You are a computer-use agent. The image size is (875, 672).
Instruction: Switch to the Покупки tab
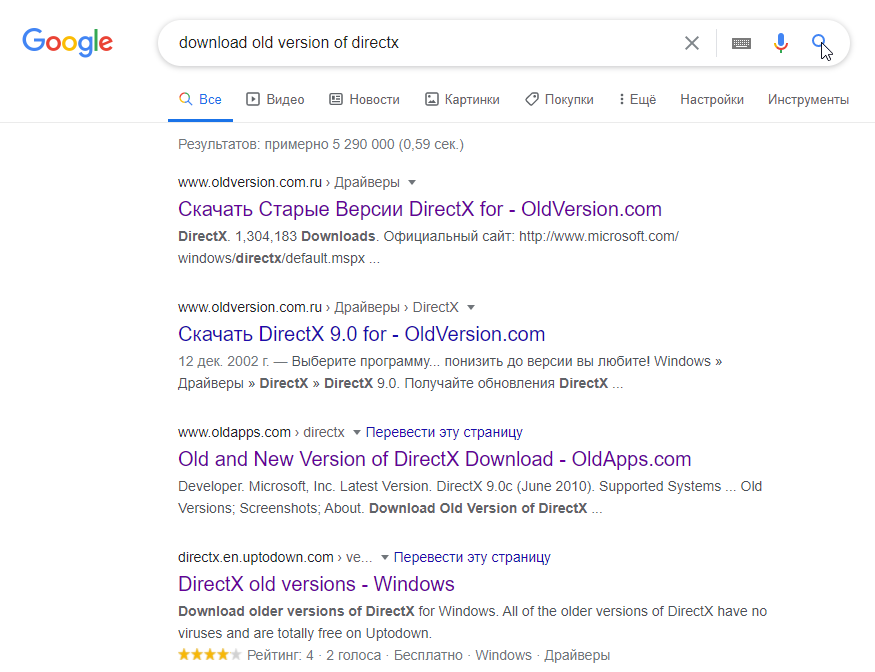pos(559,99)
